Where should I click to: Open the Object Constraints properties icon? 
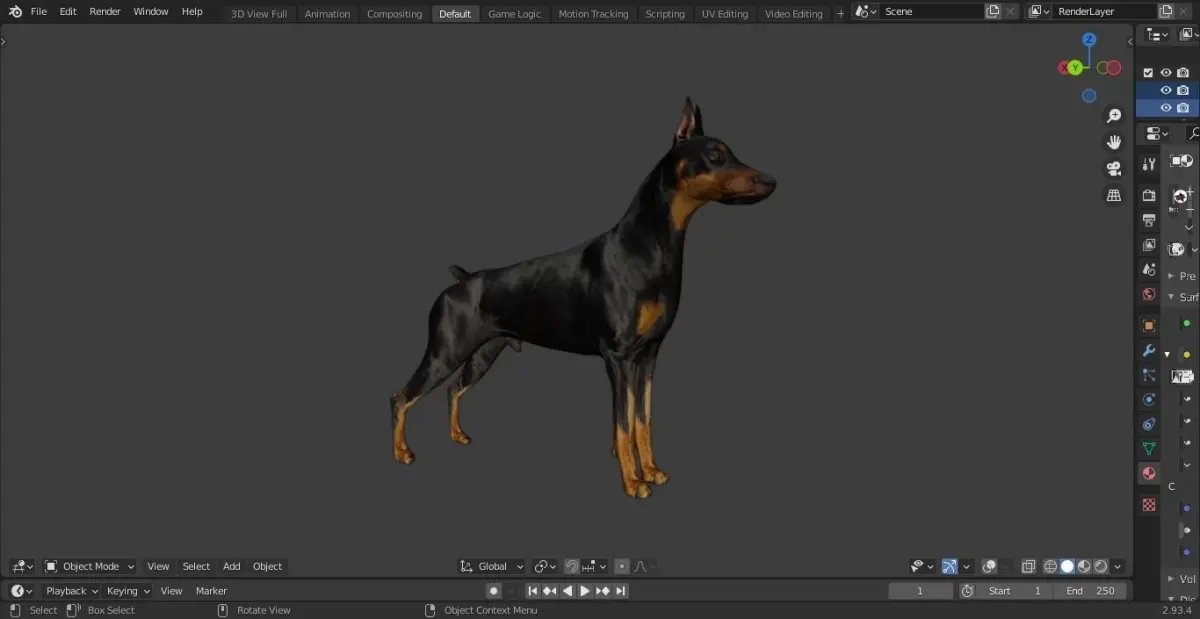point(1149,424)
